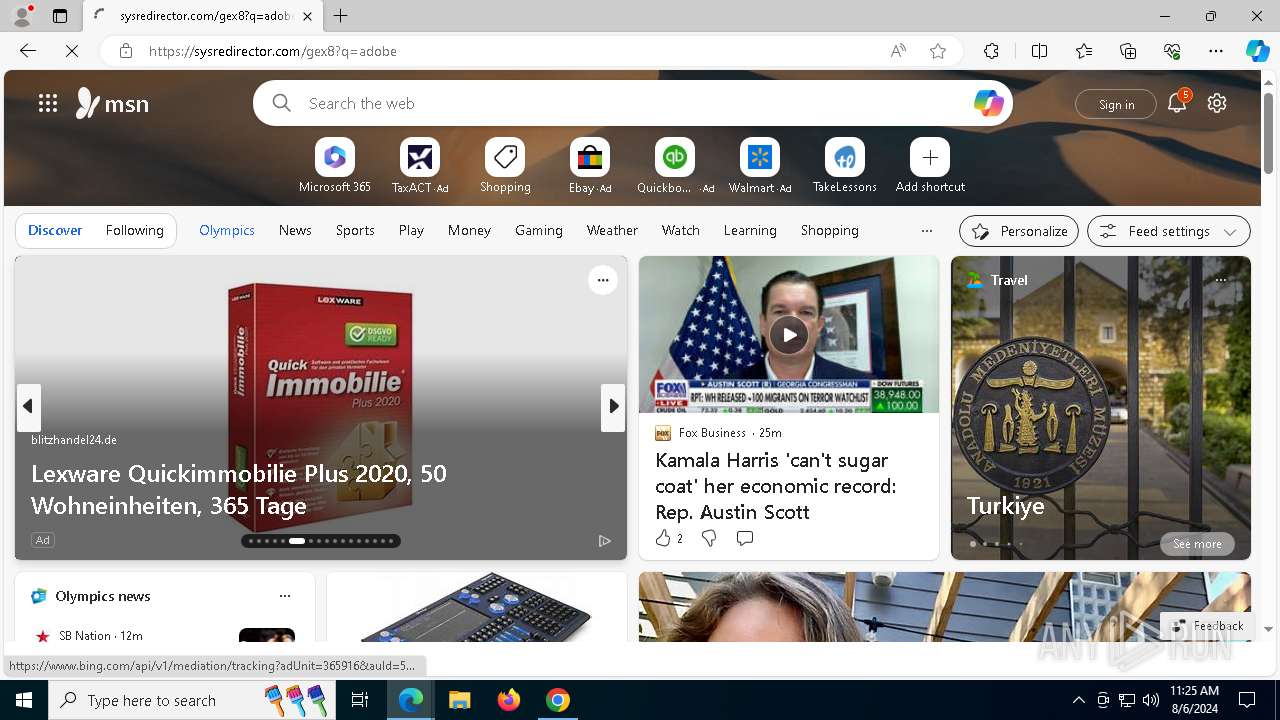
Task: Open the Feedback button
Action: (x=1208, y=625)
